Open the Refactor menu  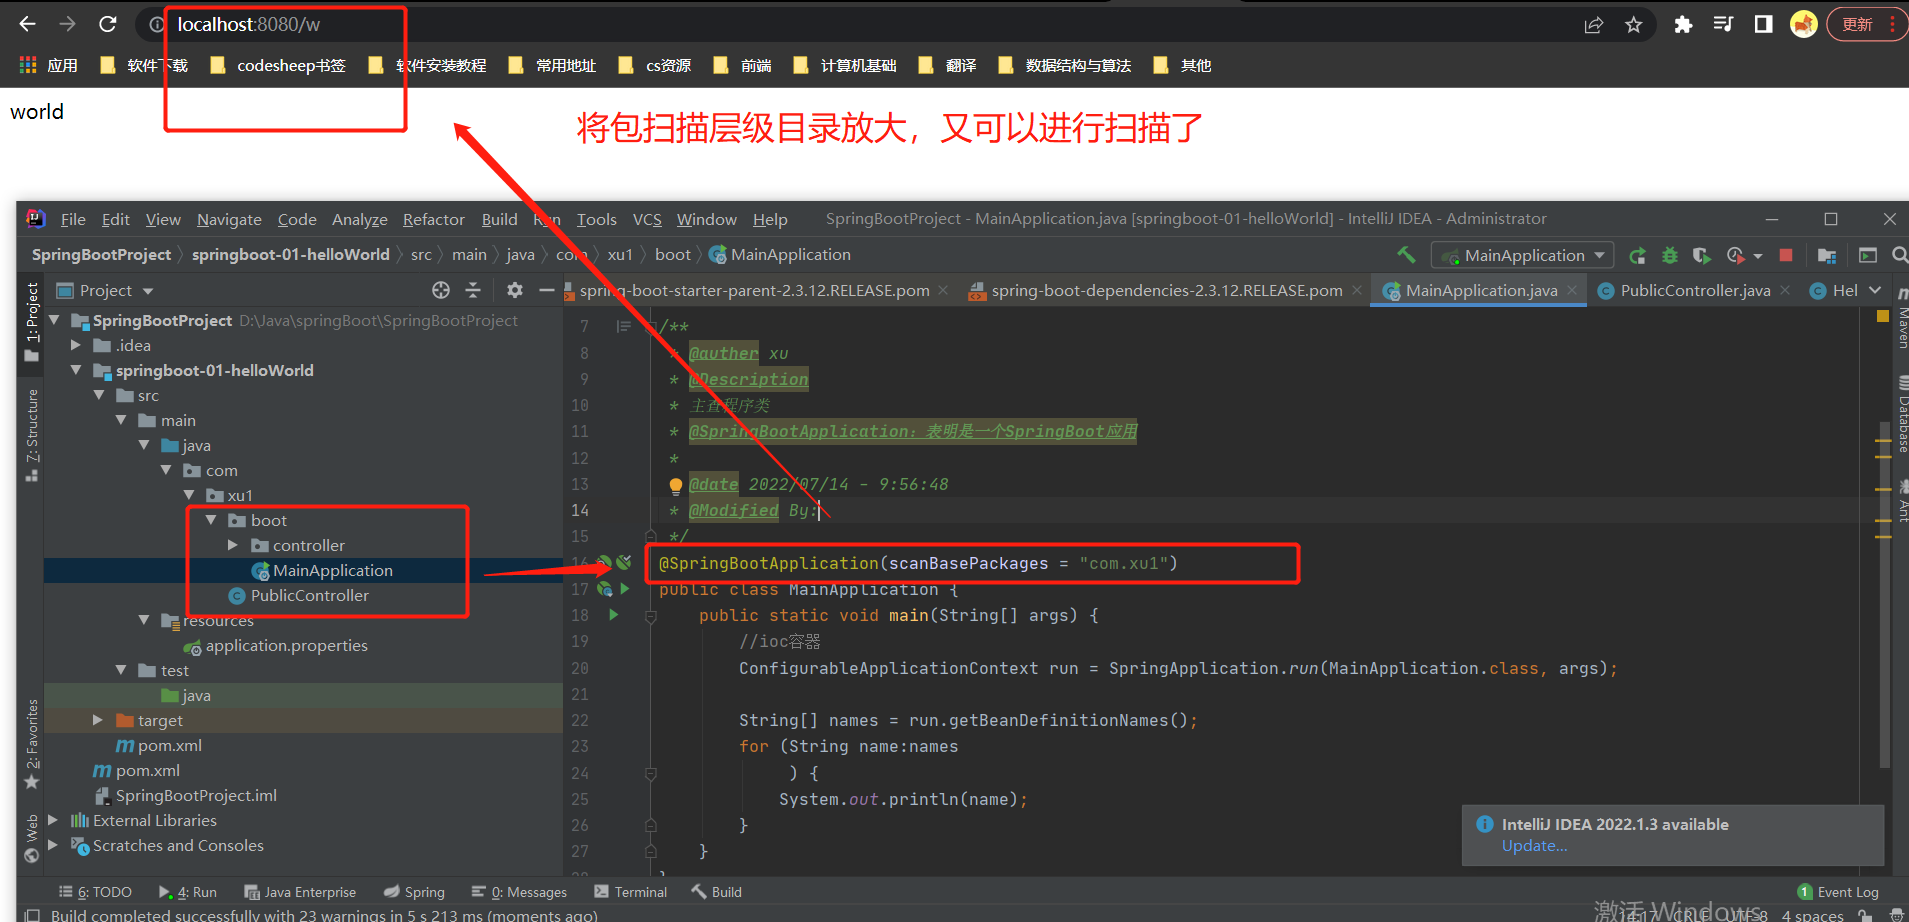[434, 219]
